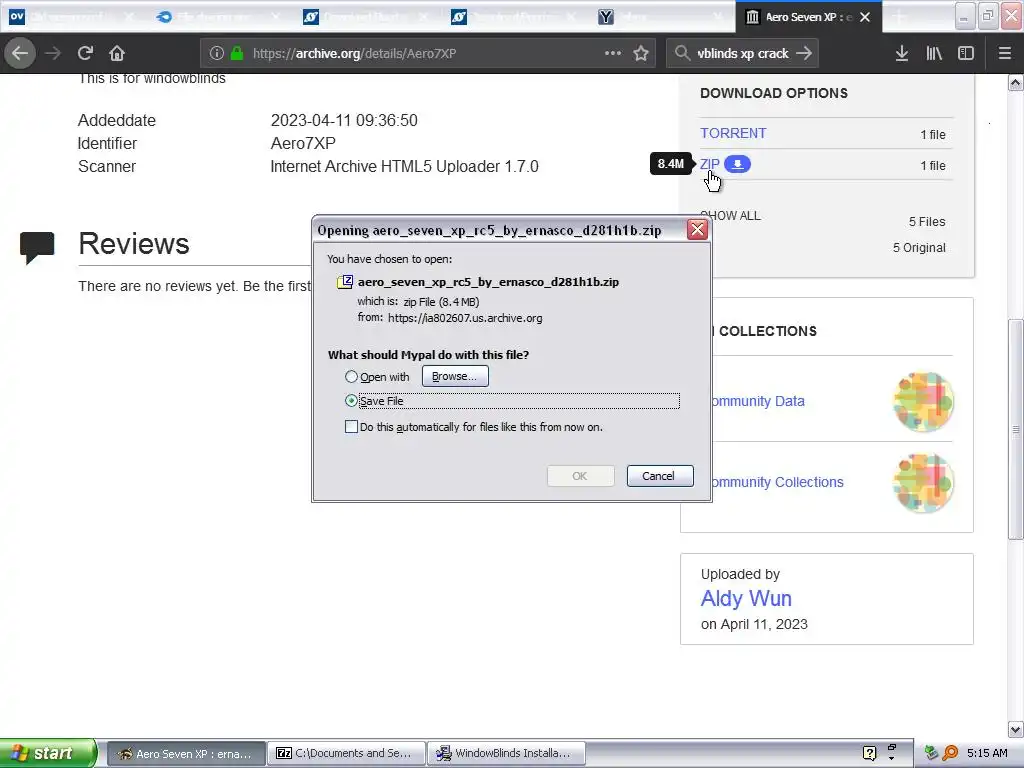This screenshot has height=768, width=1024.
Task: Click the Reviews heading
Action: [134, 244]
